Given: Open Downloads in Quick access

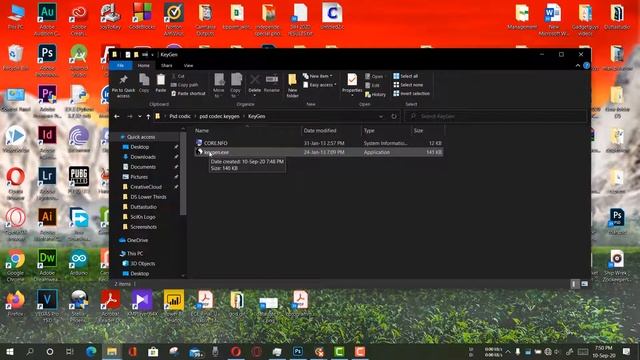Looking at the screenshot, I should click(143, 157).
